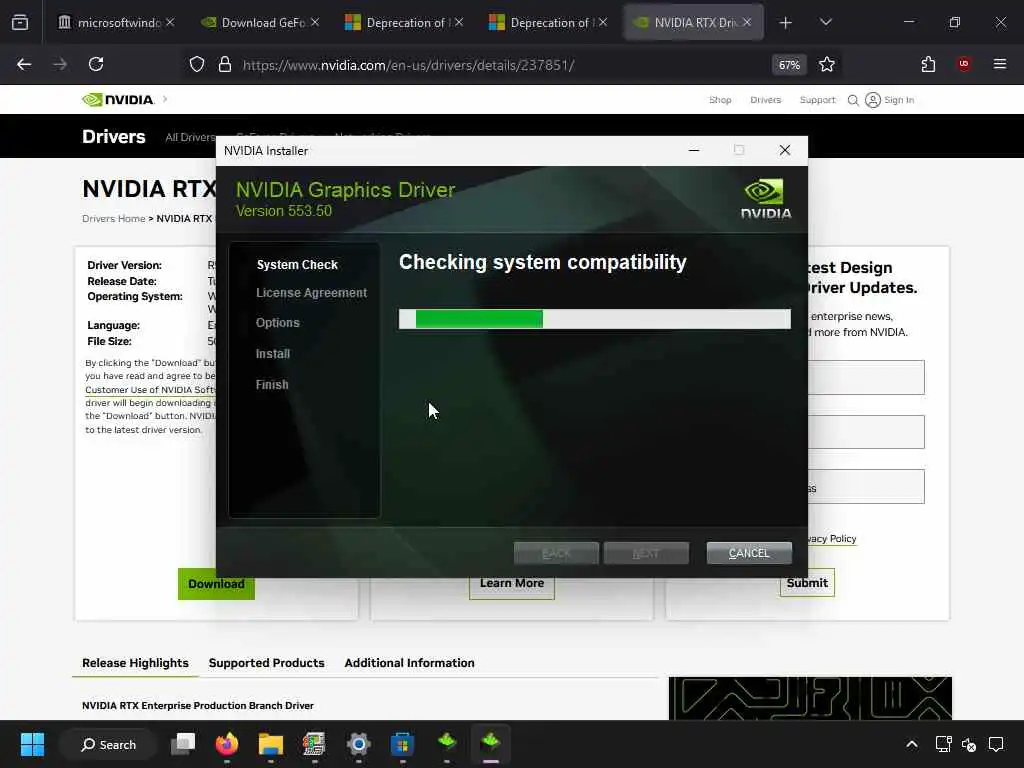Click the CANCEL button in NVIDIA Installer
The image size is (1024, 768).
pos(749,553)
